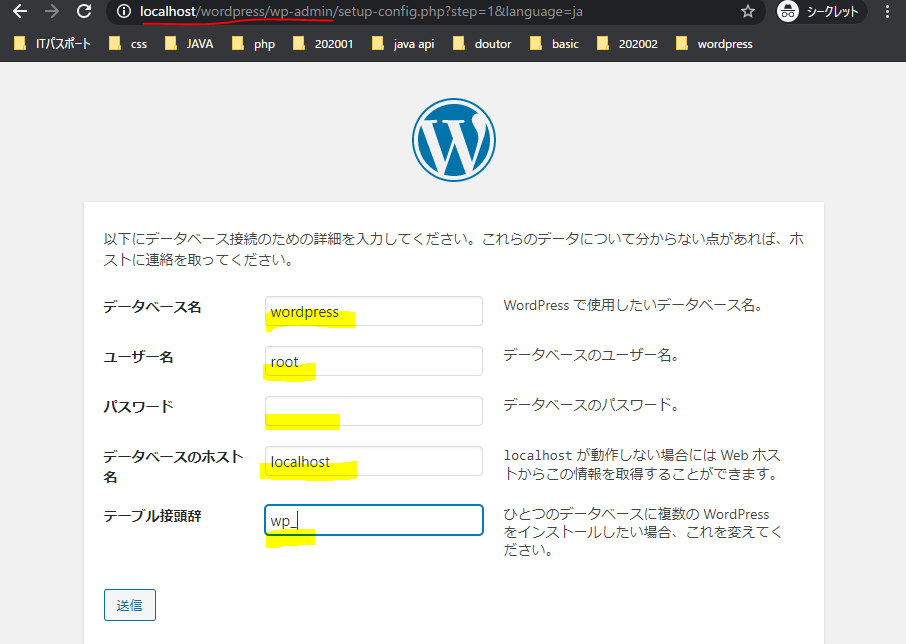Click the データベース名 label
Screen dimensions: 906x644
tap(152, 307)
